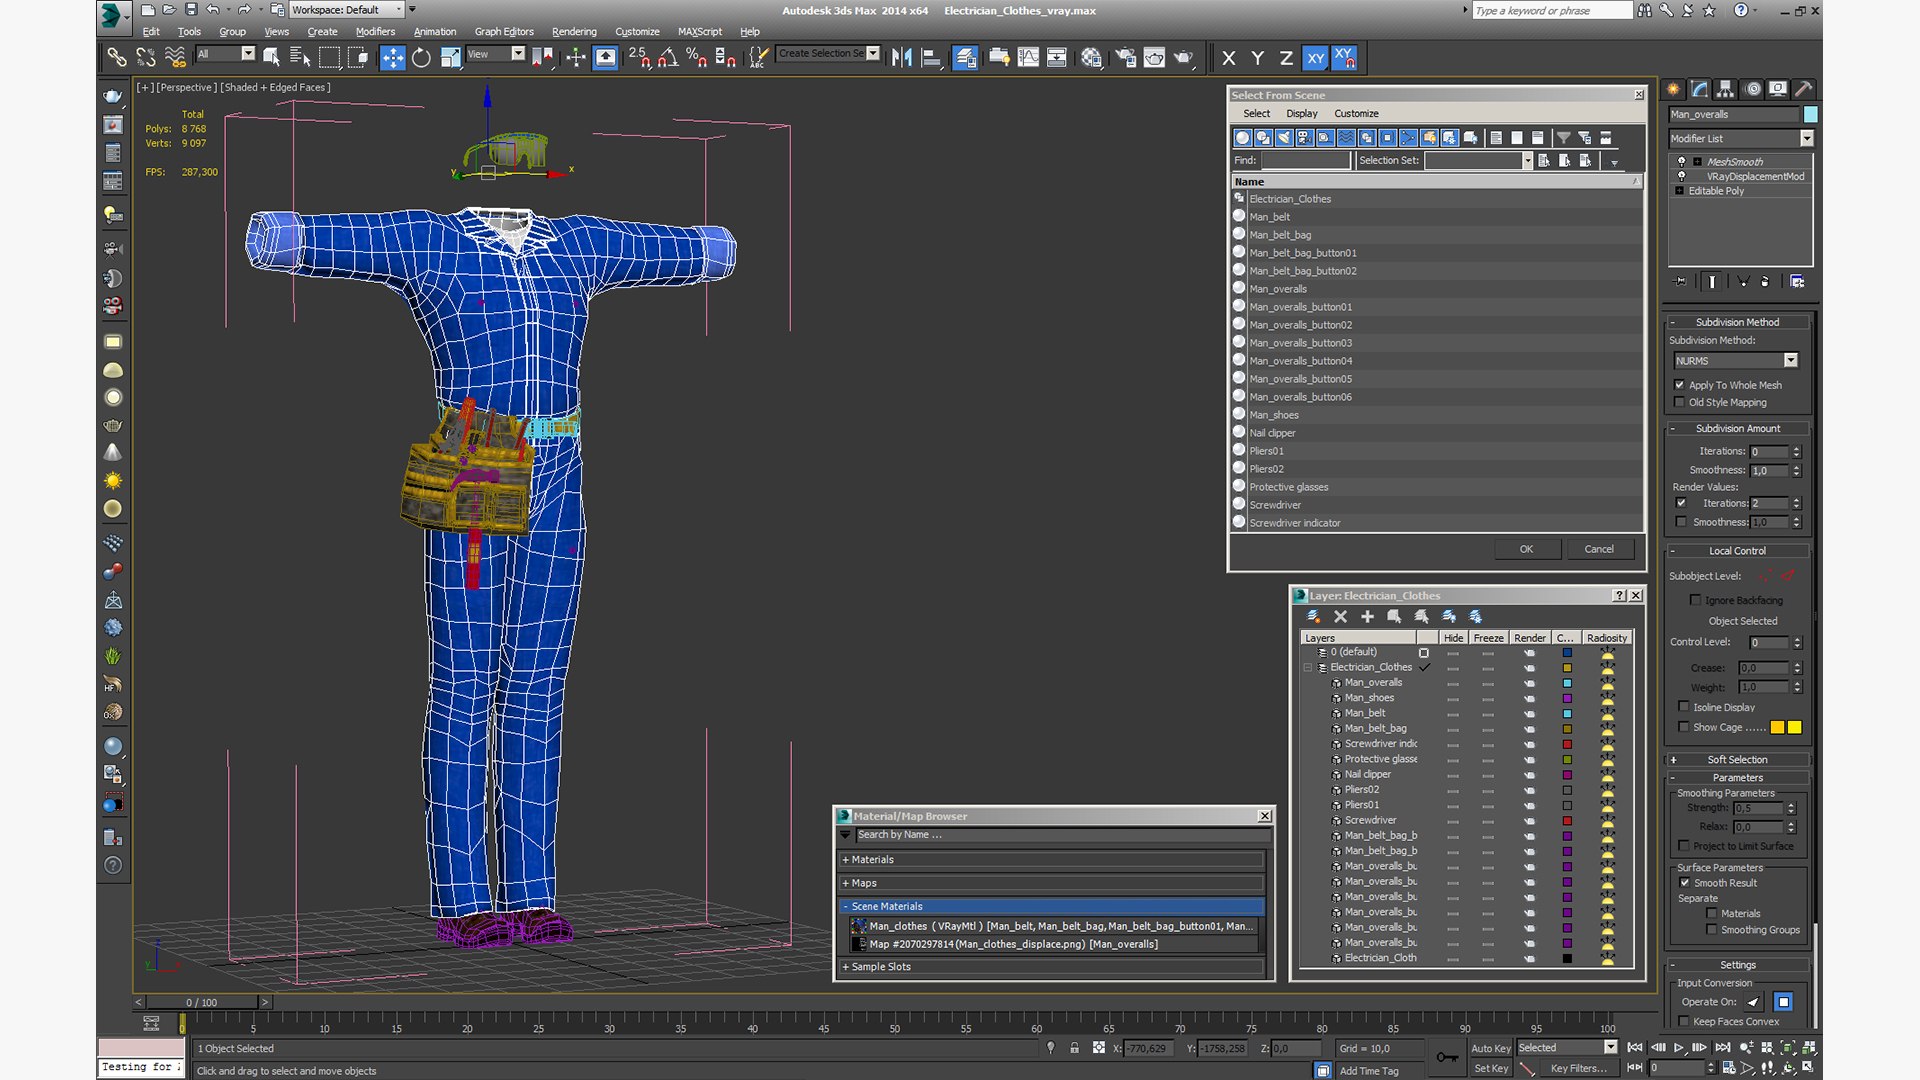
Task: Create new layer with plus icon
Action: coord(1367,617)
